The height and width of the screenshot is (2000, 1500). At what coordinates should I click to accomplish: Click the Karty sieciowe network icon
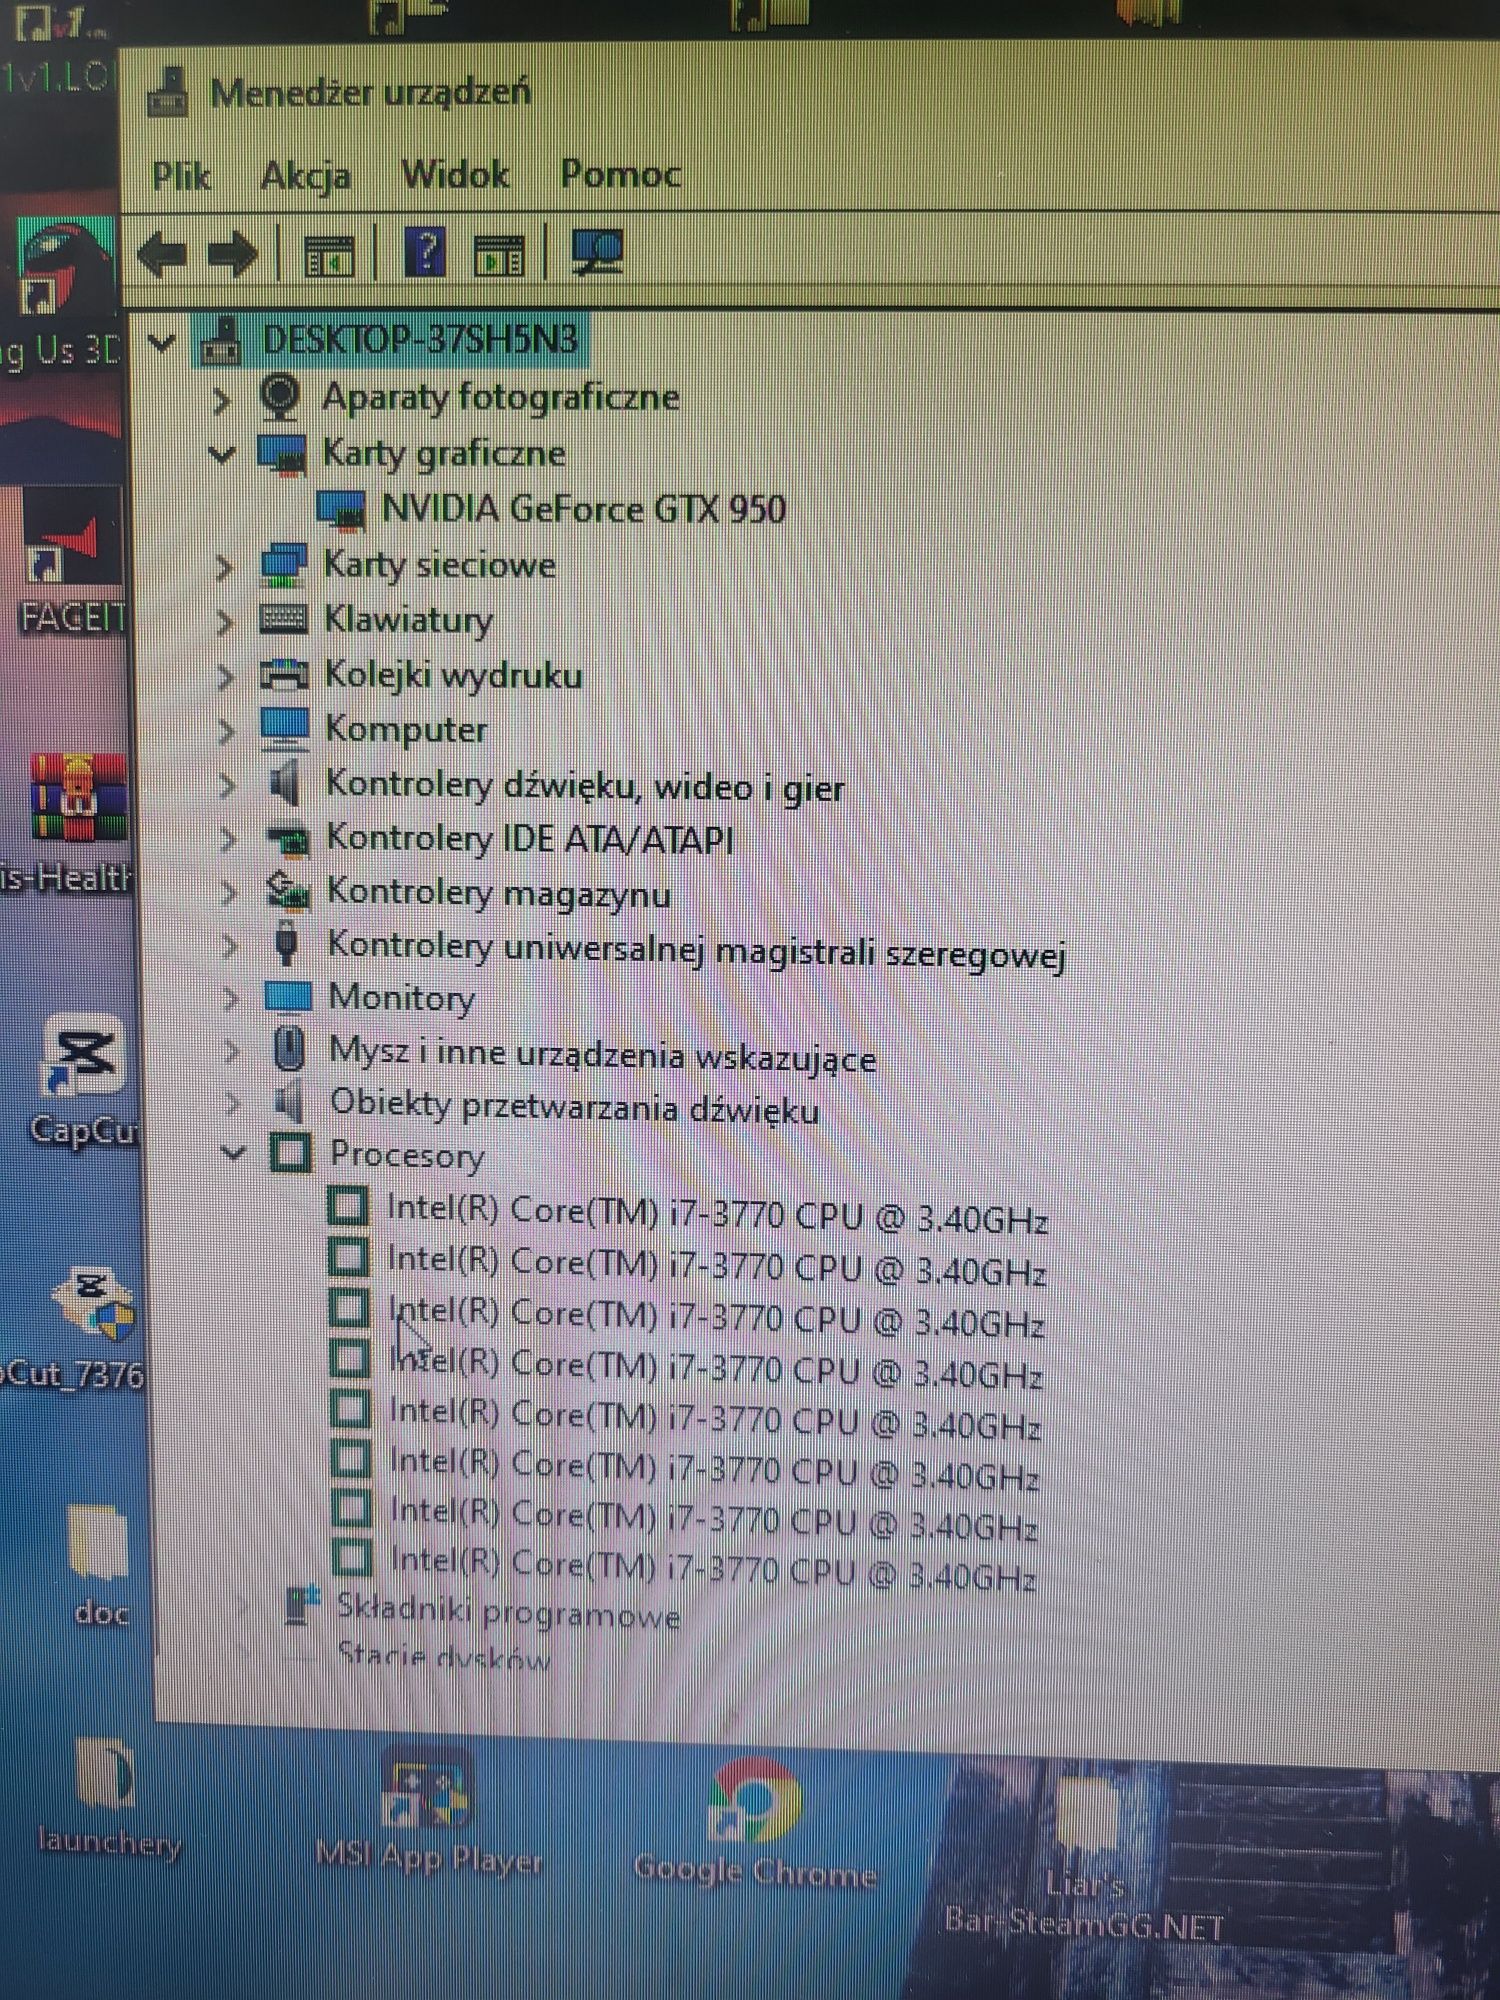click(283, 564)
